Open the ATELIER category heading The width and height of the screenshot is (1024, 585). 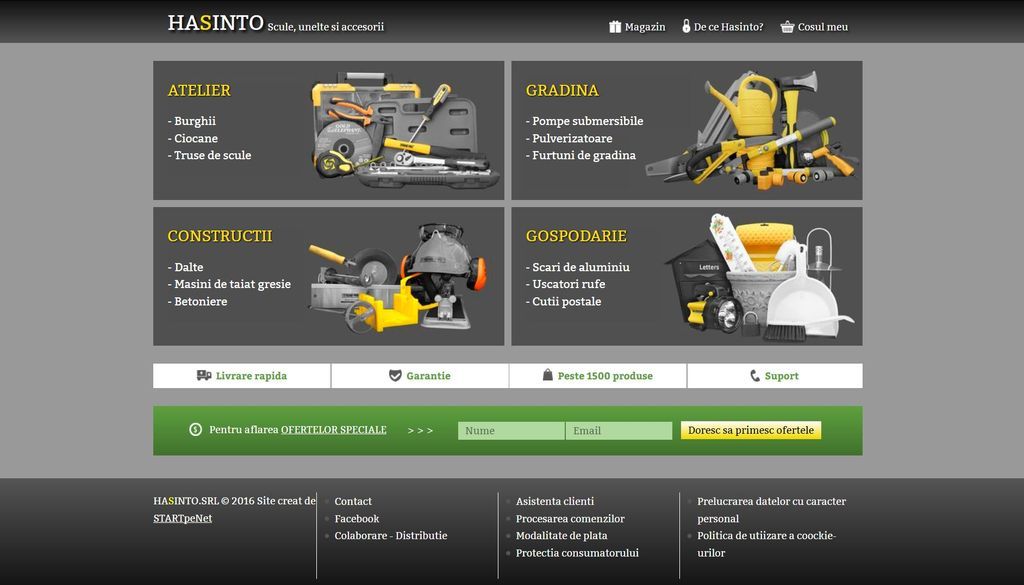coord(199,91)
